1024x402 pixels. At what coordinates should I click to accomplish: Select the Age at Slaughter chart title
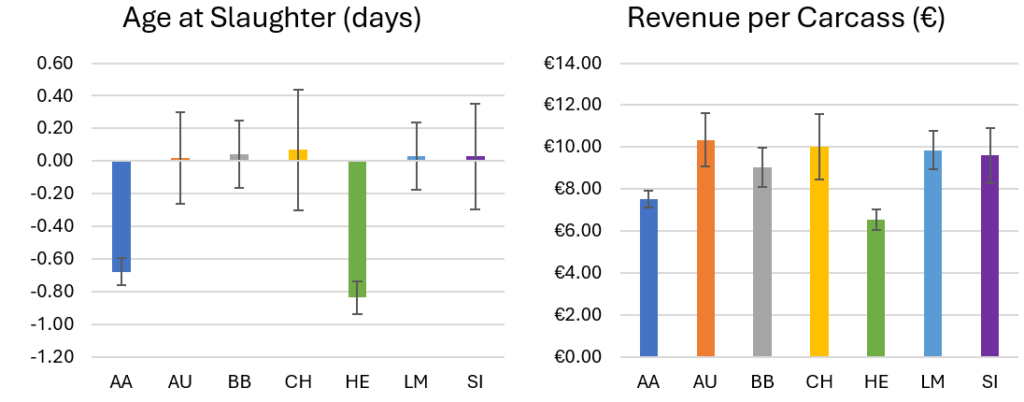pyautogui.click(x=270, y=18)
